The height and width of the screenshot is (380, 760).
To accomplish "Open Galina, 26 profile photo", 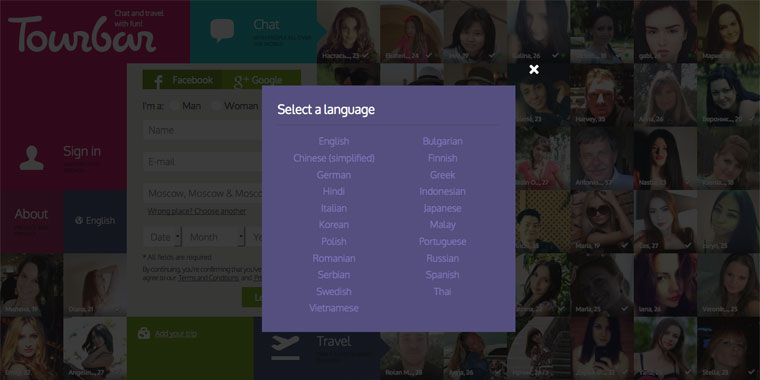I will pyautogui.click(x=538, y=32).
